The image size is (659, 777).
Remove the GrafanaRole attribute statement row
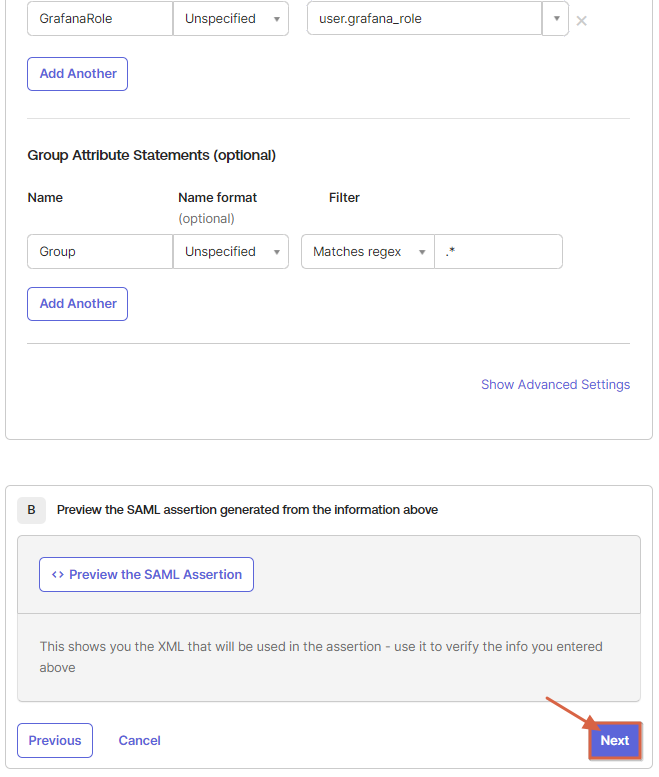[581, 20]
